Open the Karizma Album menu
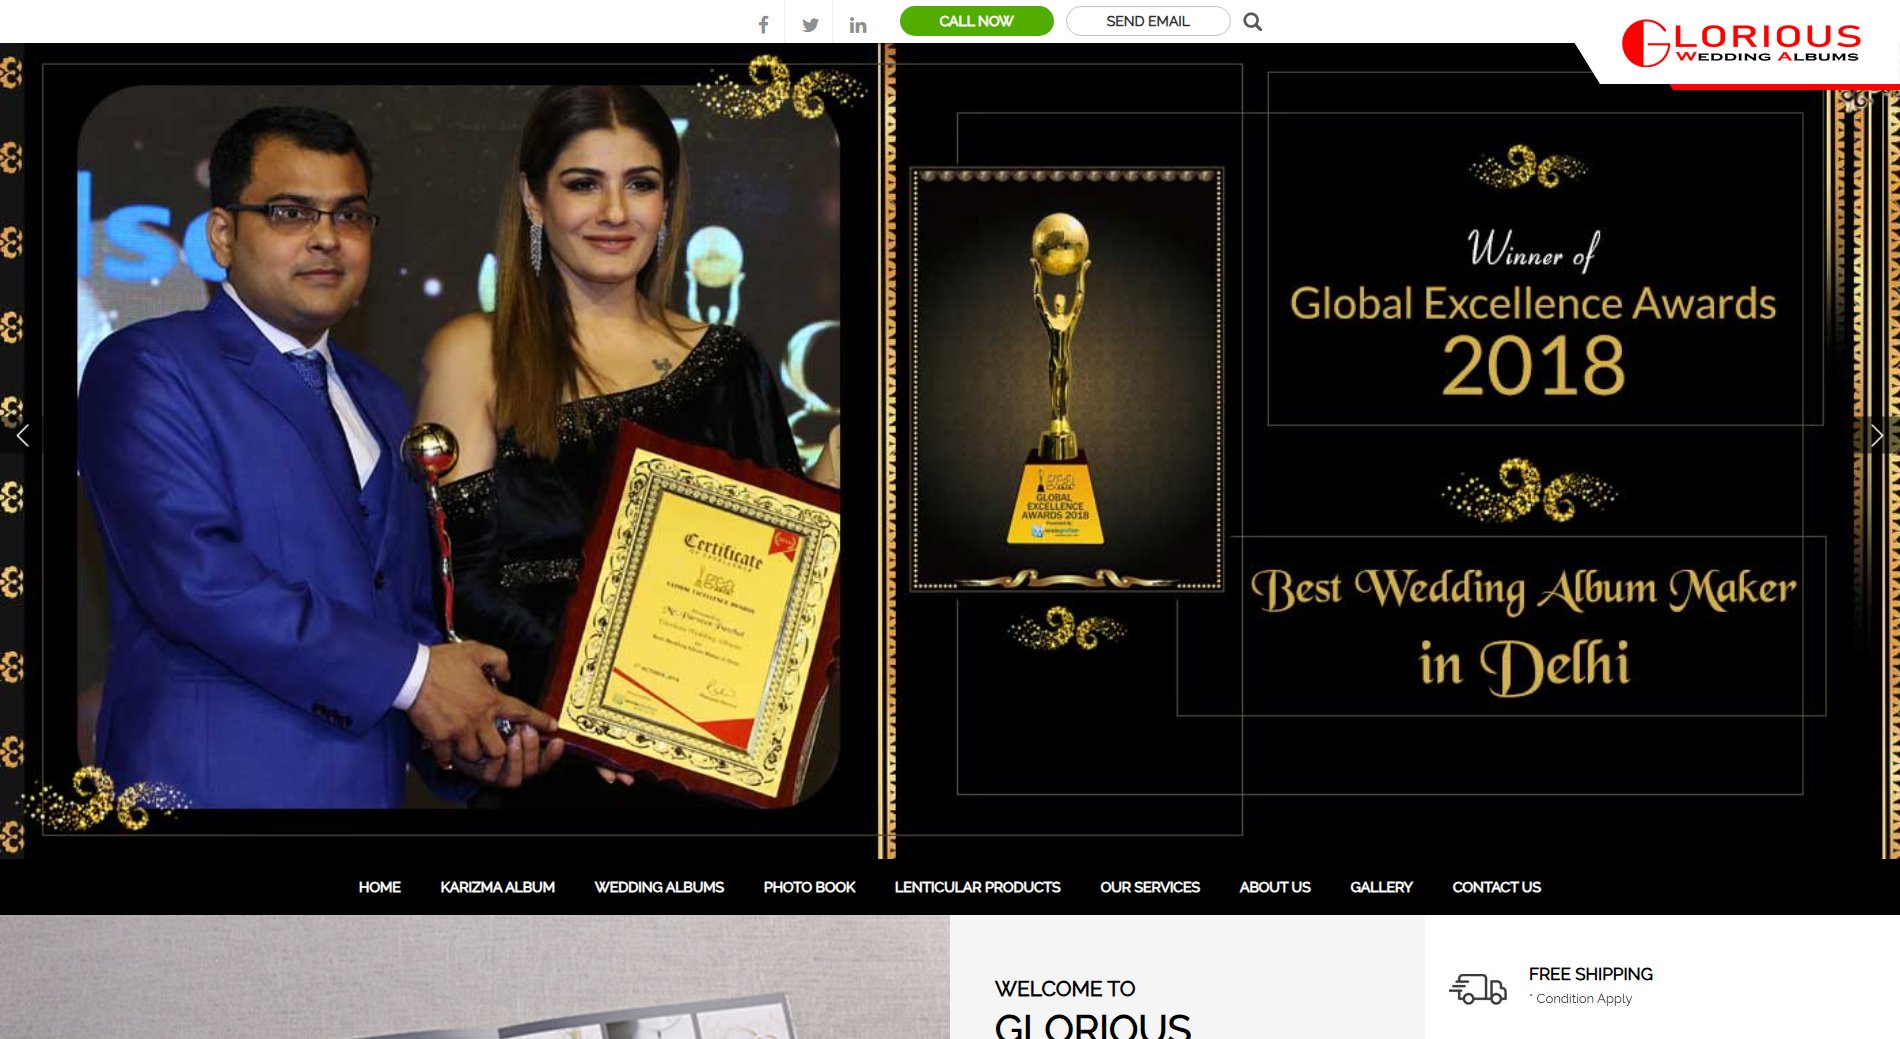The width and height of the screenshot is (1900, 1039). click(497, 887)
